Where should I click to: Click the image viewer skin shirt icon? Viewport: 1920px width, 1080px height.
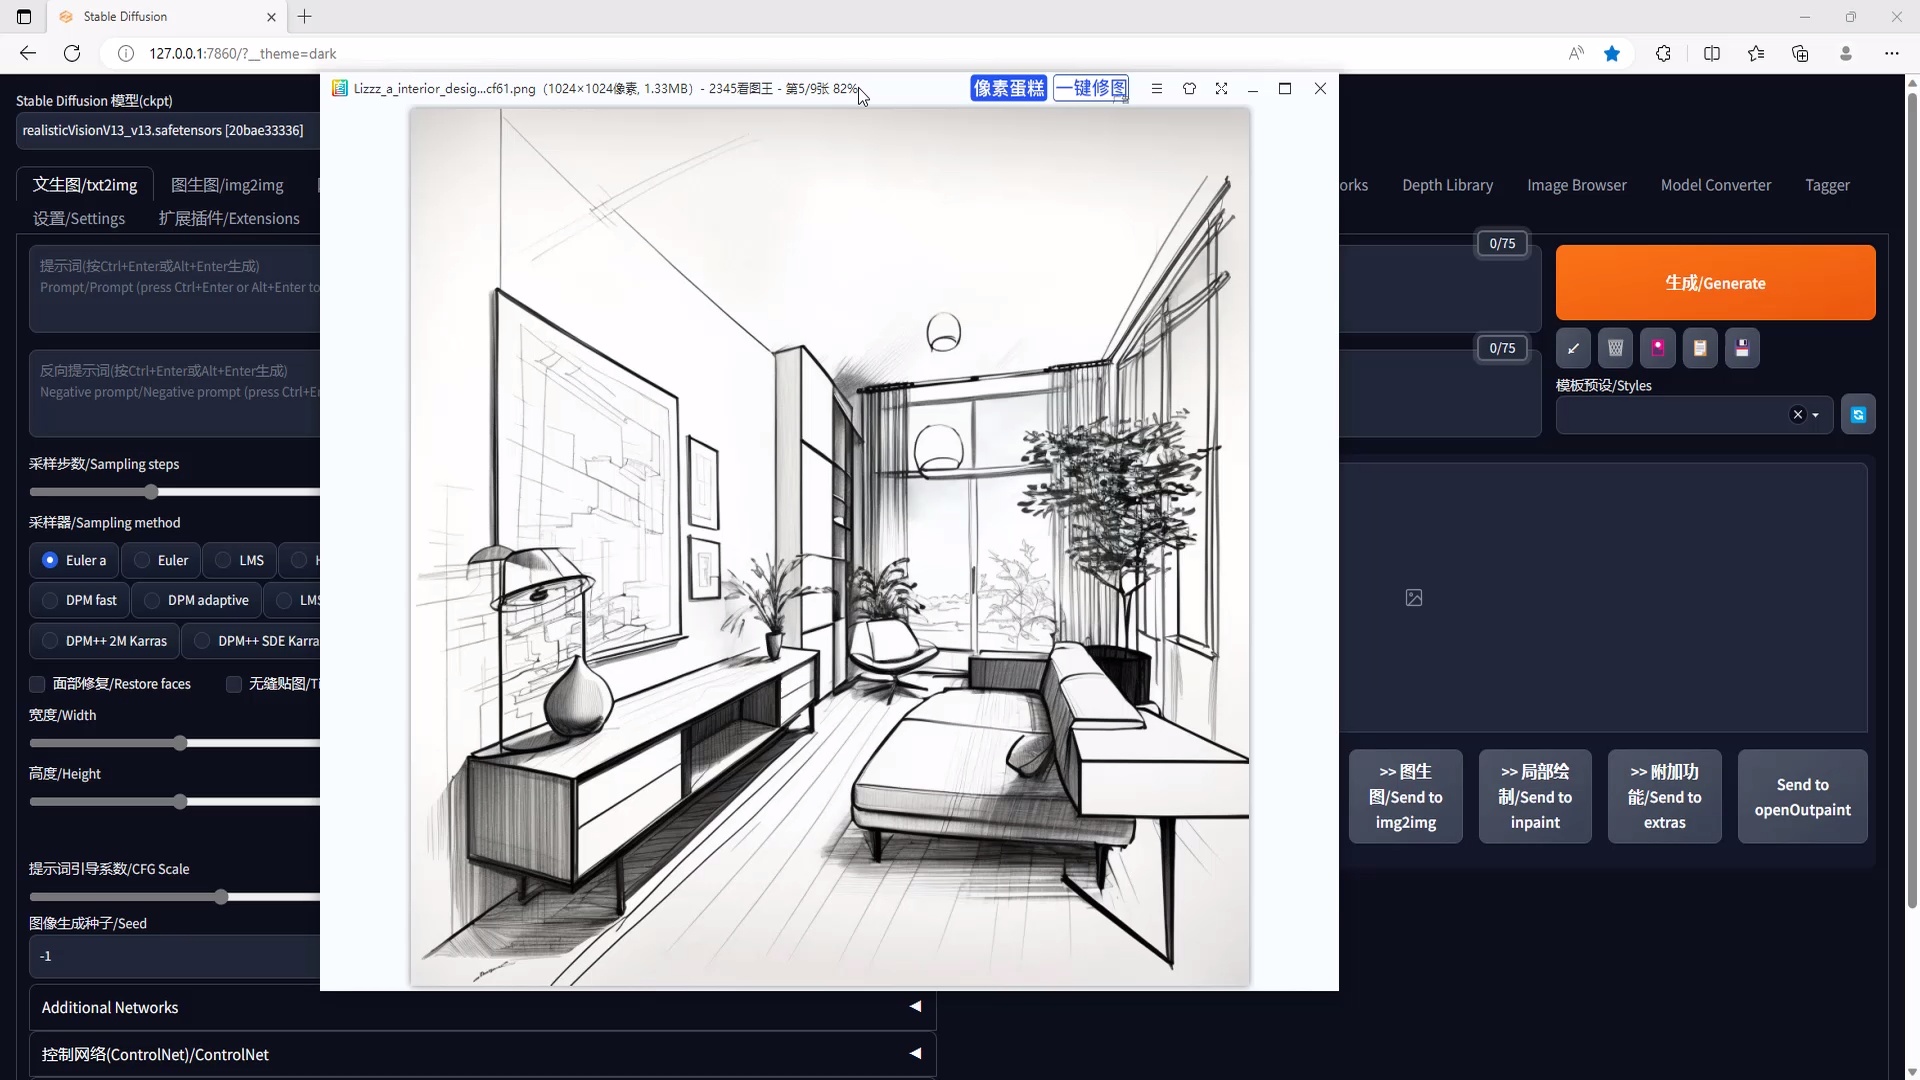click(x=1189, y=89)
